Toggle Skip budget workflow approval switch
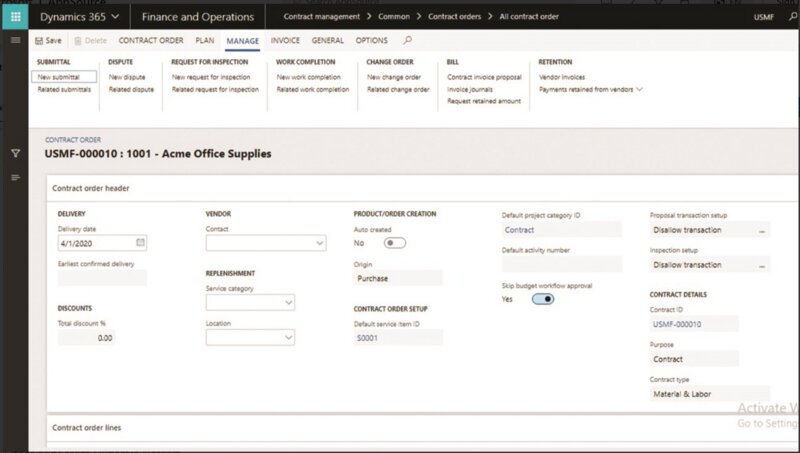800x453 pixels. click(x=542, y=298)
